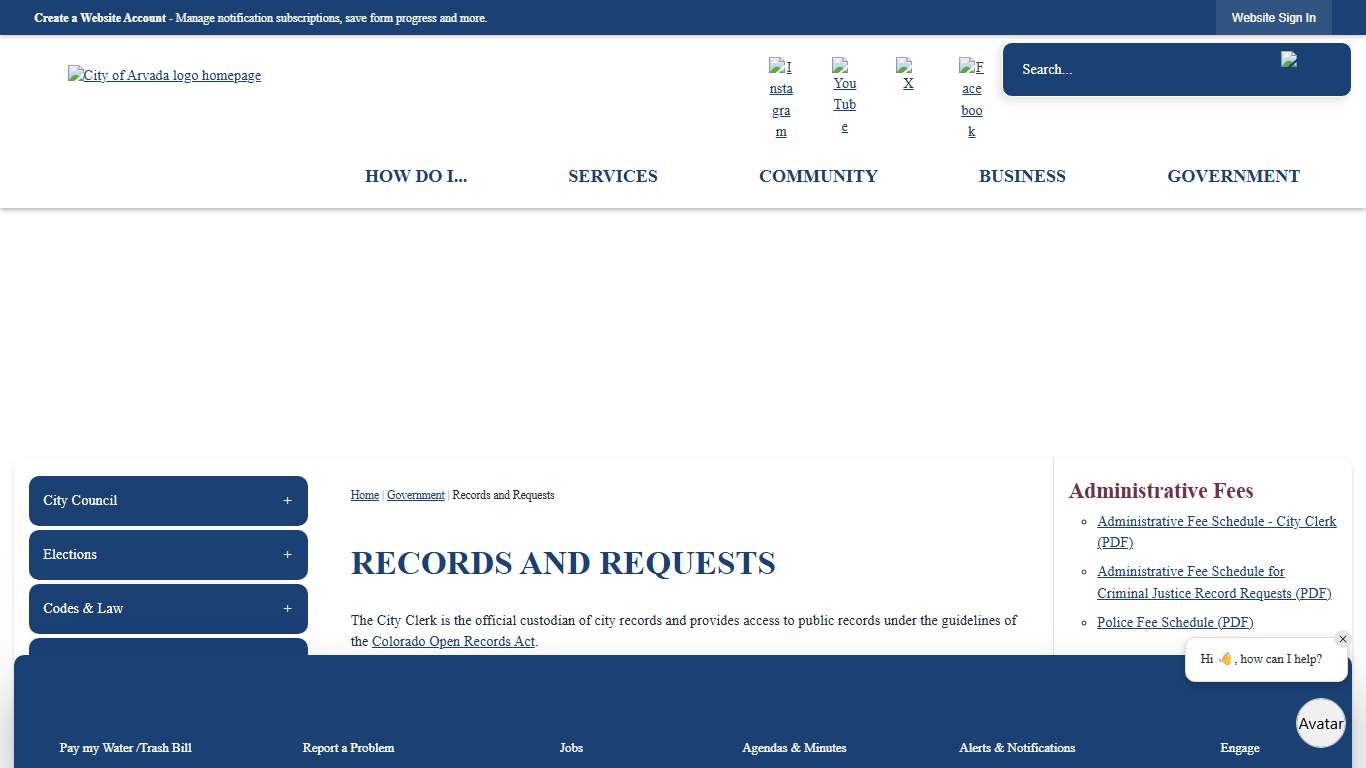The image size is (1366, 768).
Task: Open Arvada's YouTube channel
Action: 844,96
